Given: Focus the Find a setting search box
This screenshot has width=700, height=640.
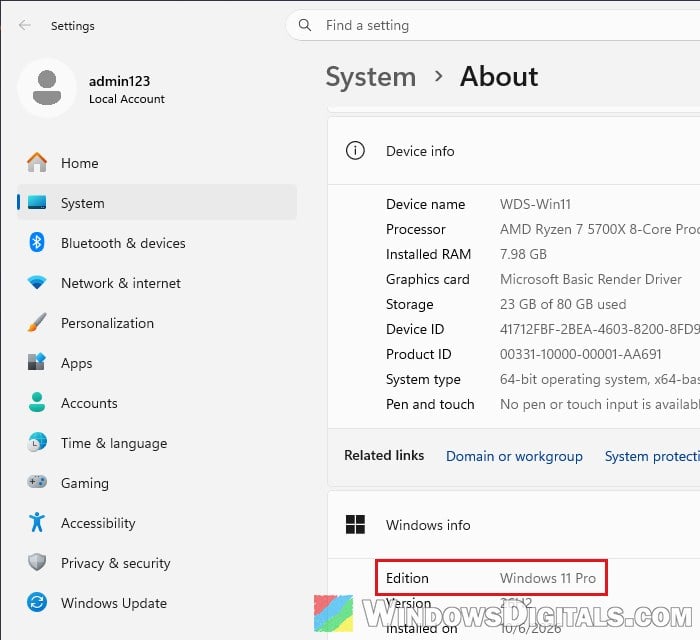Looking at the screenshot, I should tap(493, 25).
